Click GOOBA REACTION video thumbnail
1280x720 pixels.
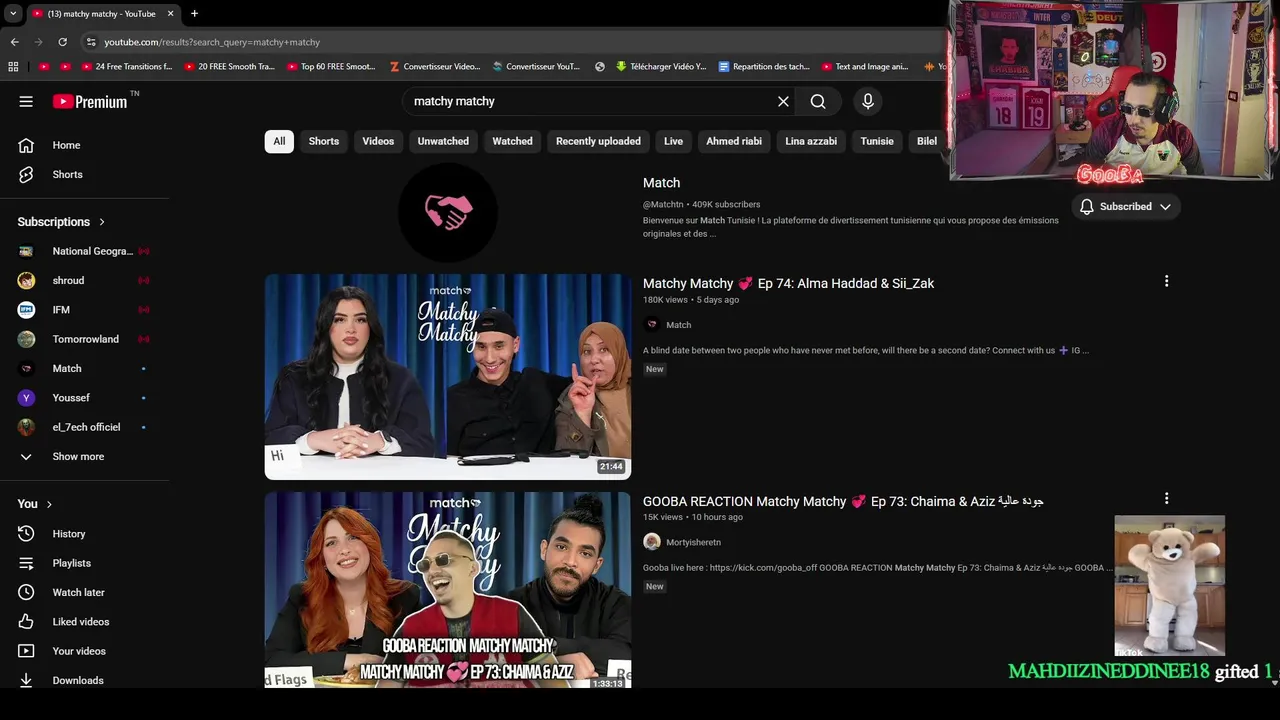[x=448, y=589]
